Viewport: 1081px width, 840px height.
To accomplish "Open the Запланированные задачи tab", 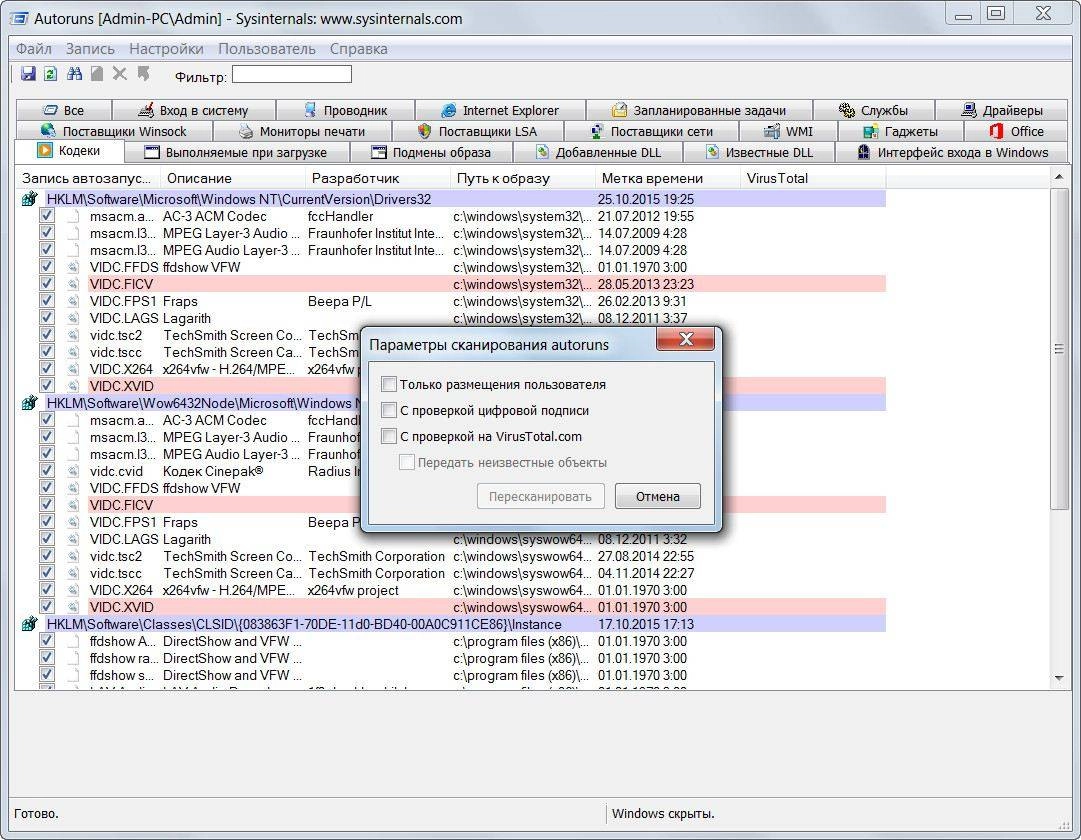I will click(x=699, y=110).
